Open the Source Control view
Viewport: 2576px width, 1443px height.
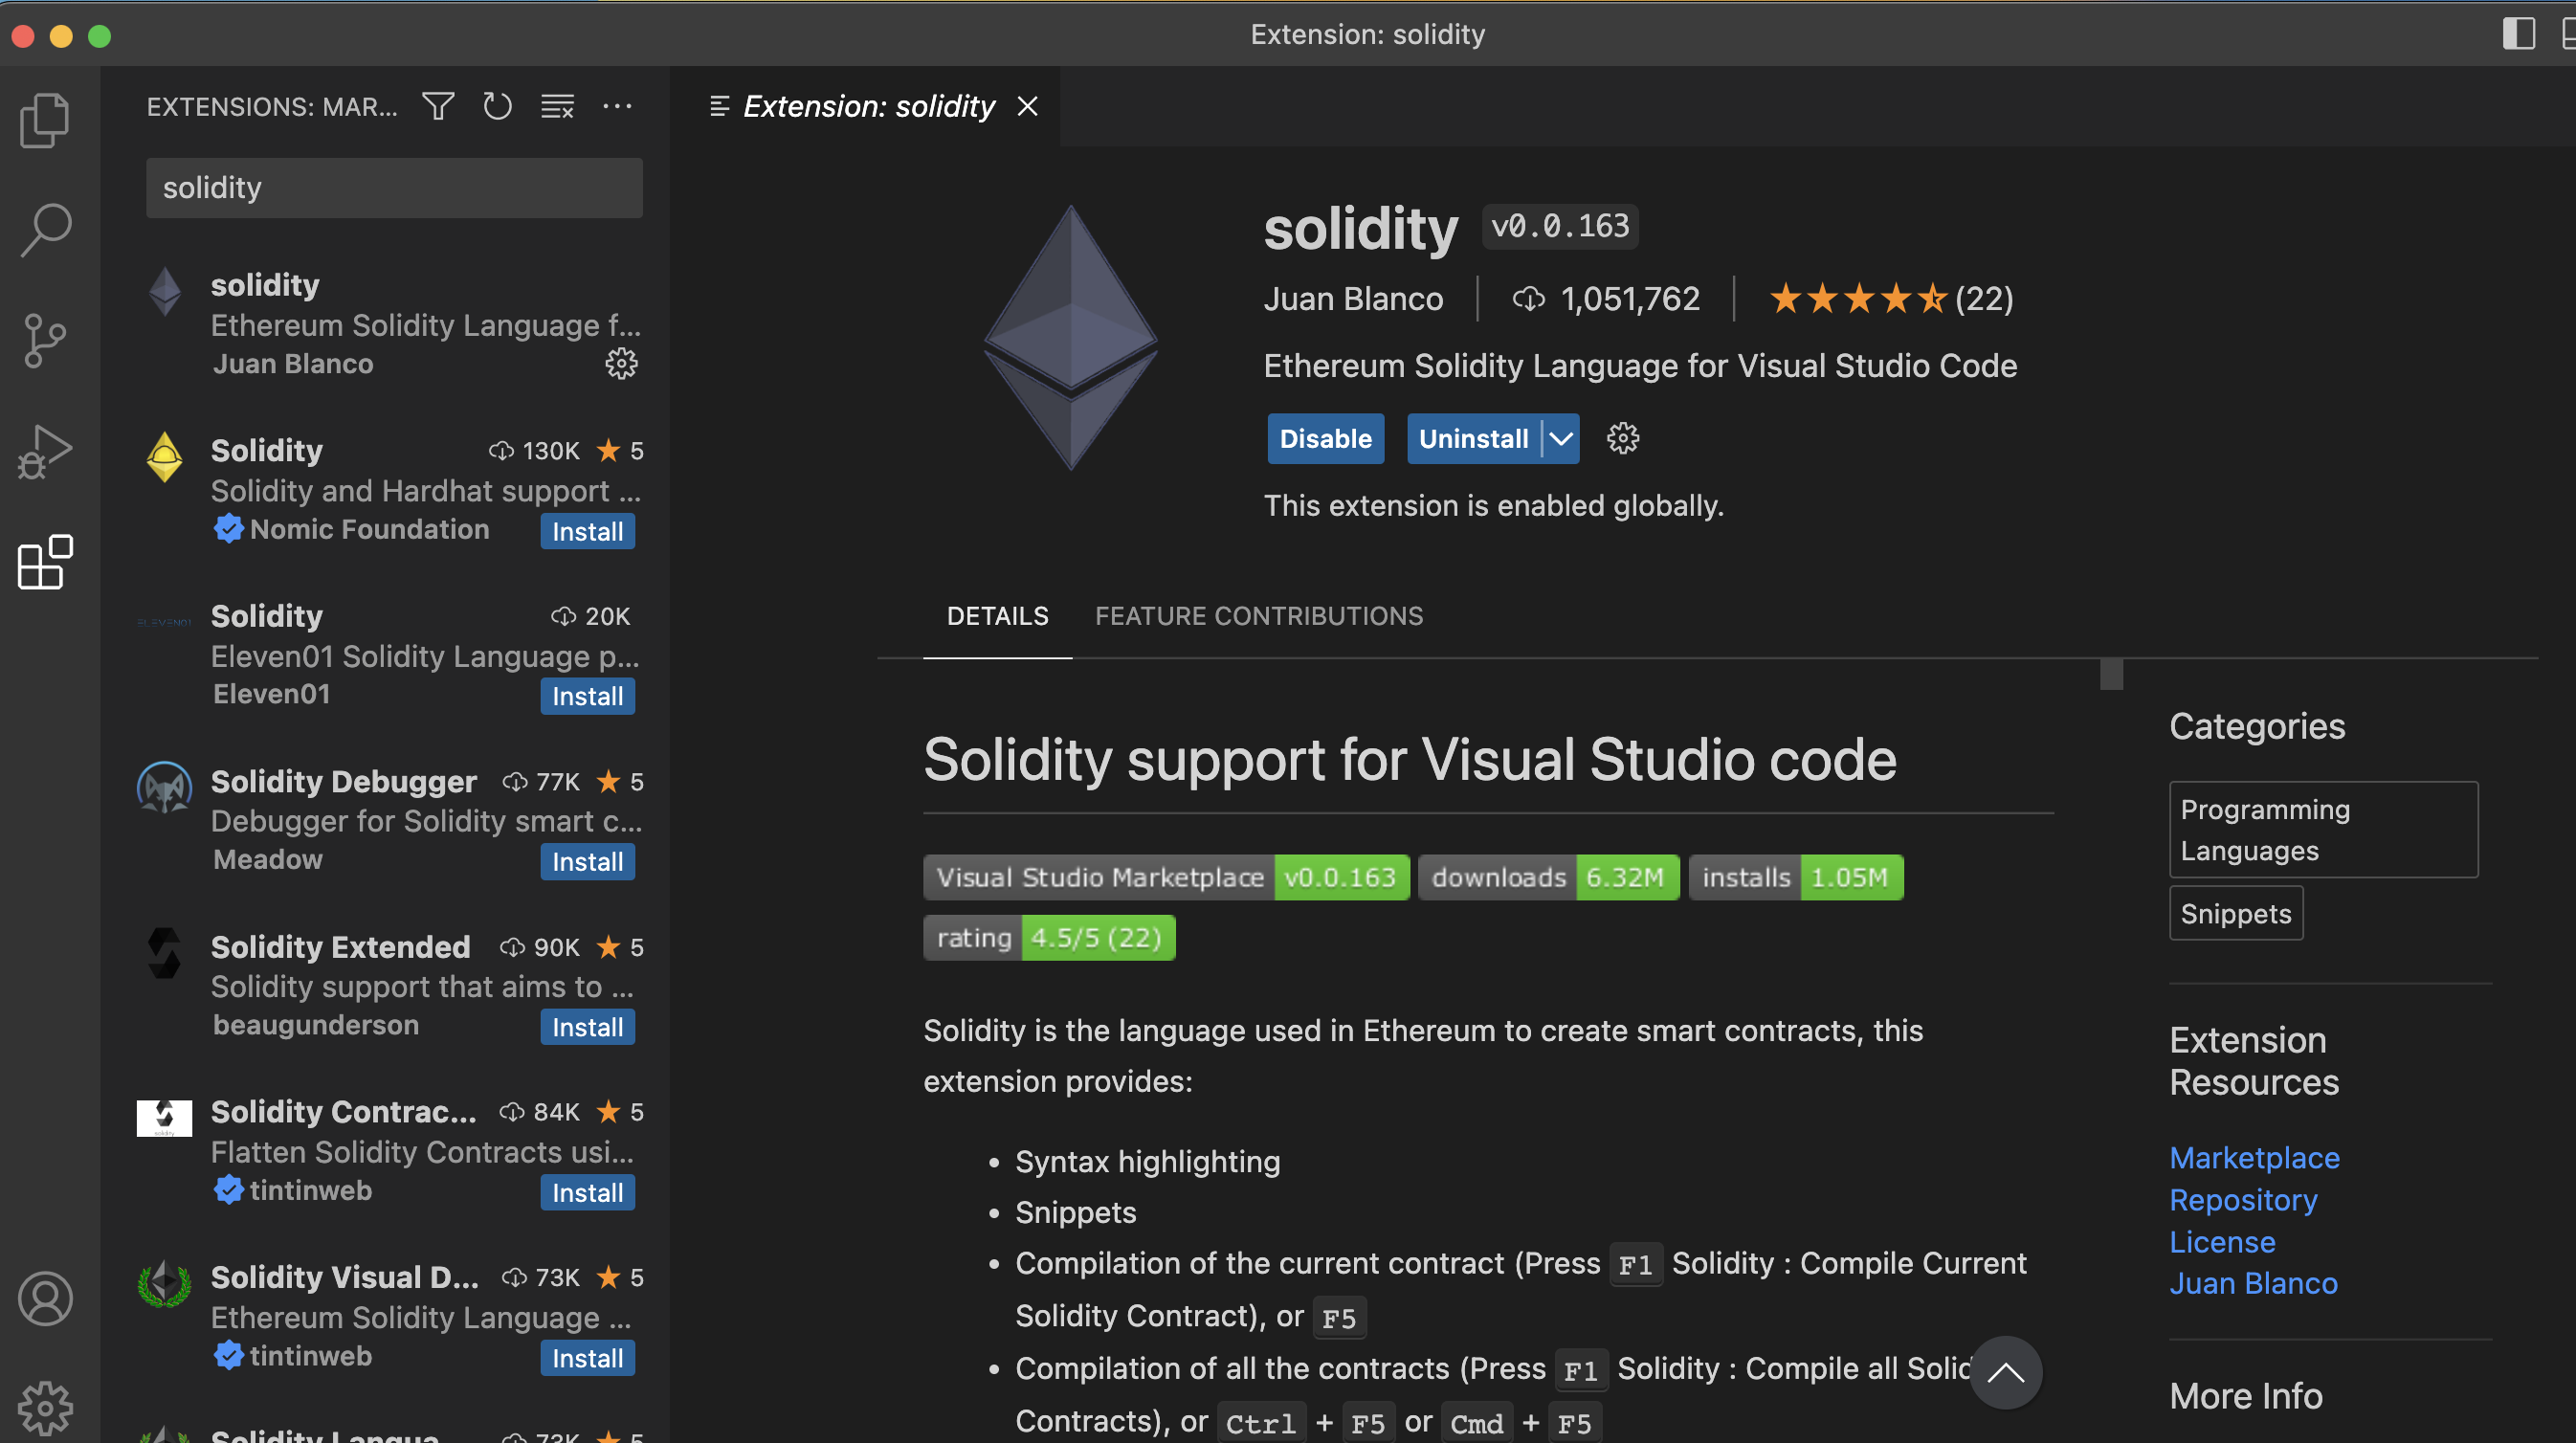(45, 340)
